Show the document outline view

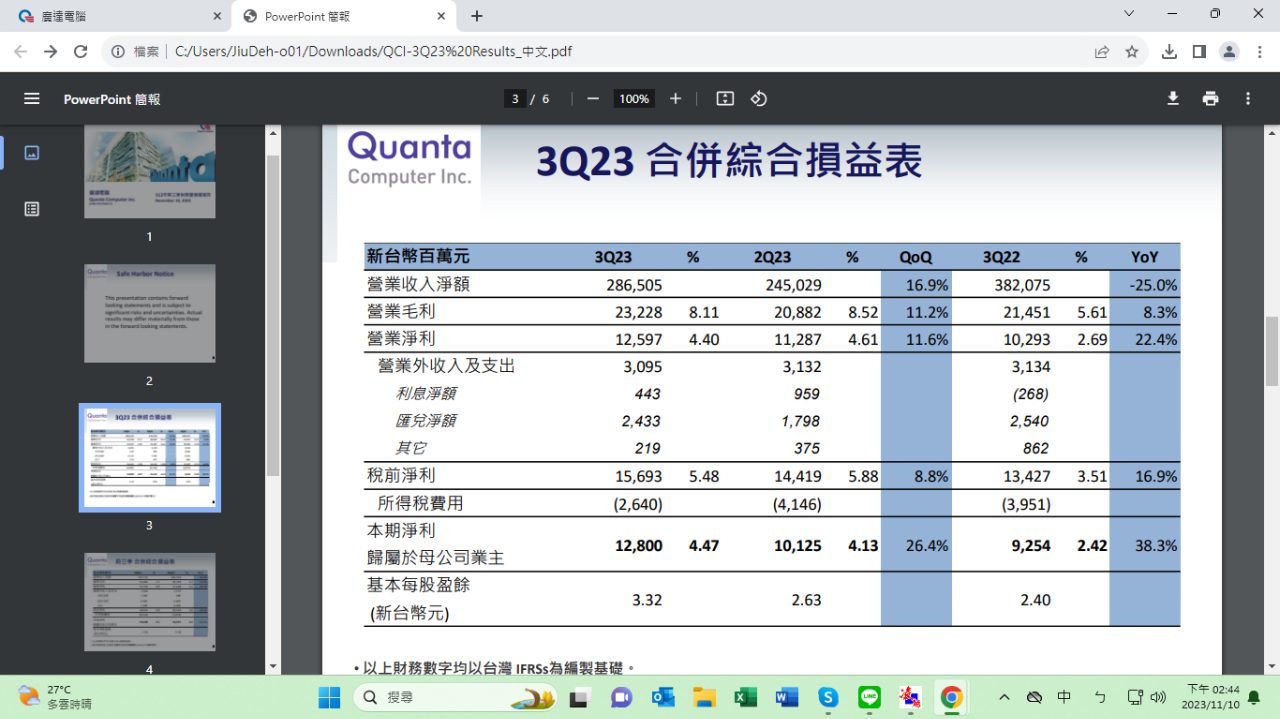point(32,209)
